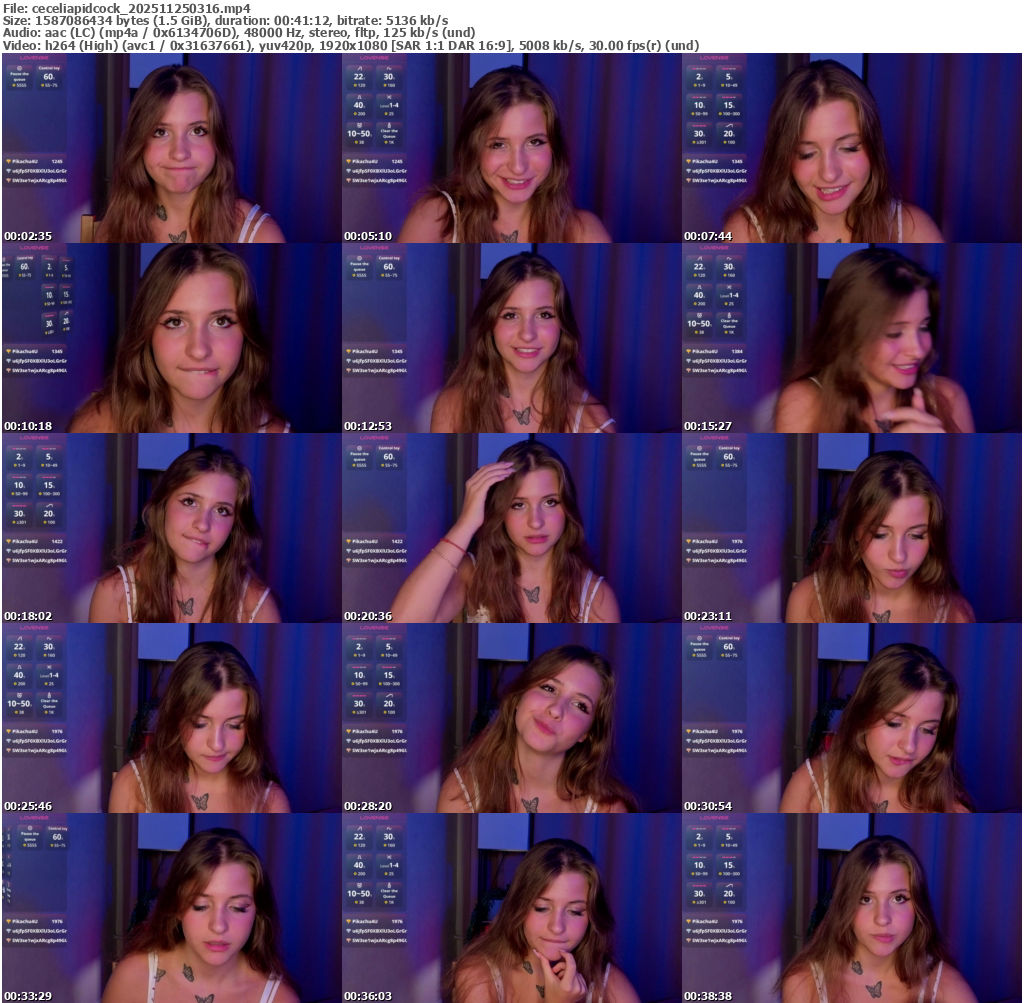Image resolution: width=1024 pixels, height=1003 pixels.
Task: Open the frame at timestamp 00:28:20
Action: (x=511, y=718)
